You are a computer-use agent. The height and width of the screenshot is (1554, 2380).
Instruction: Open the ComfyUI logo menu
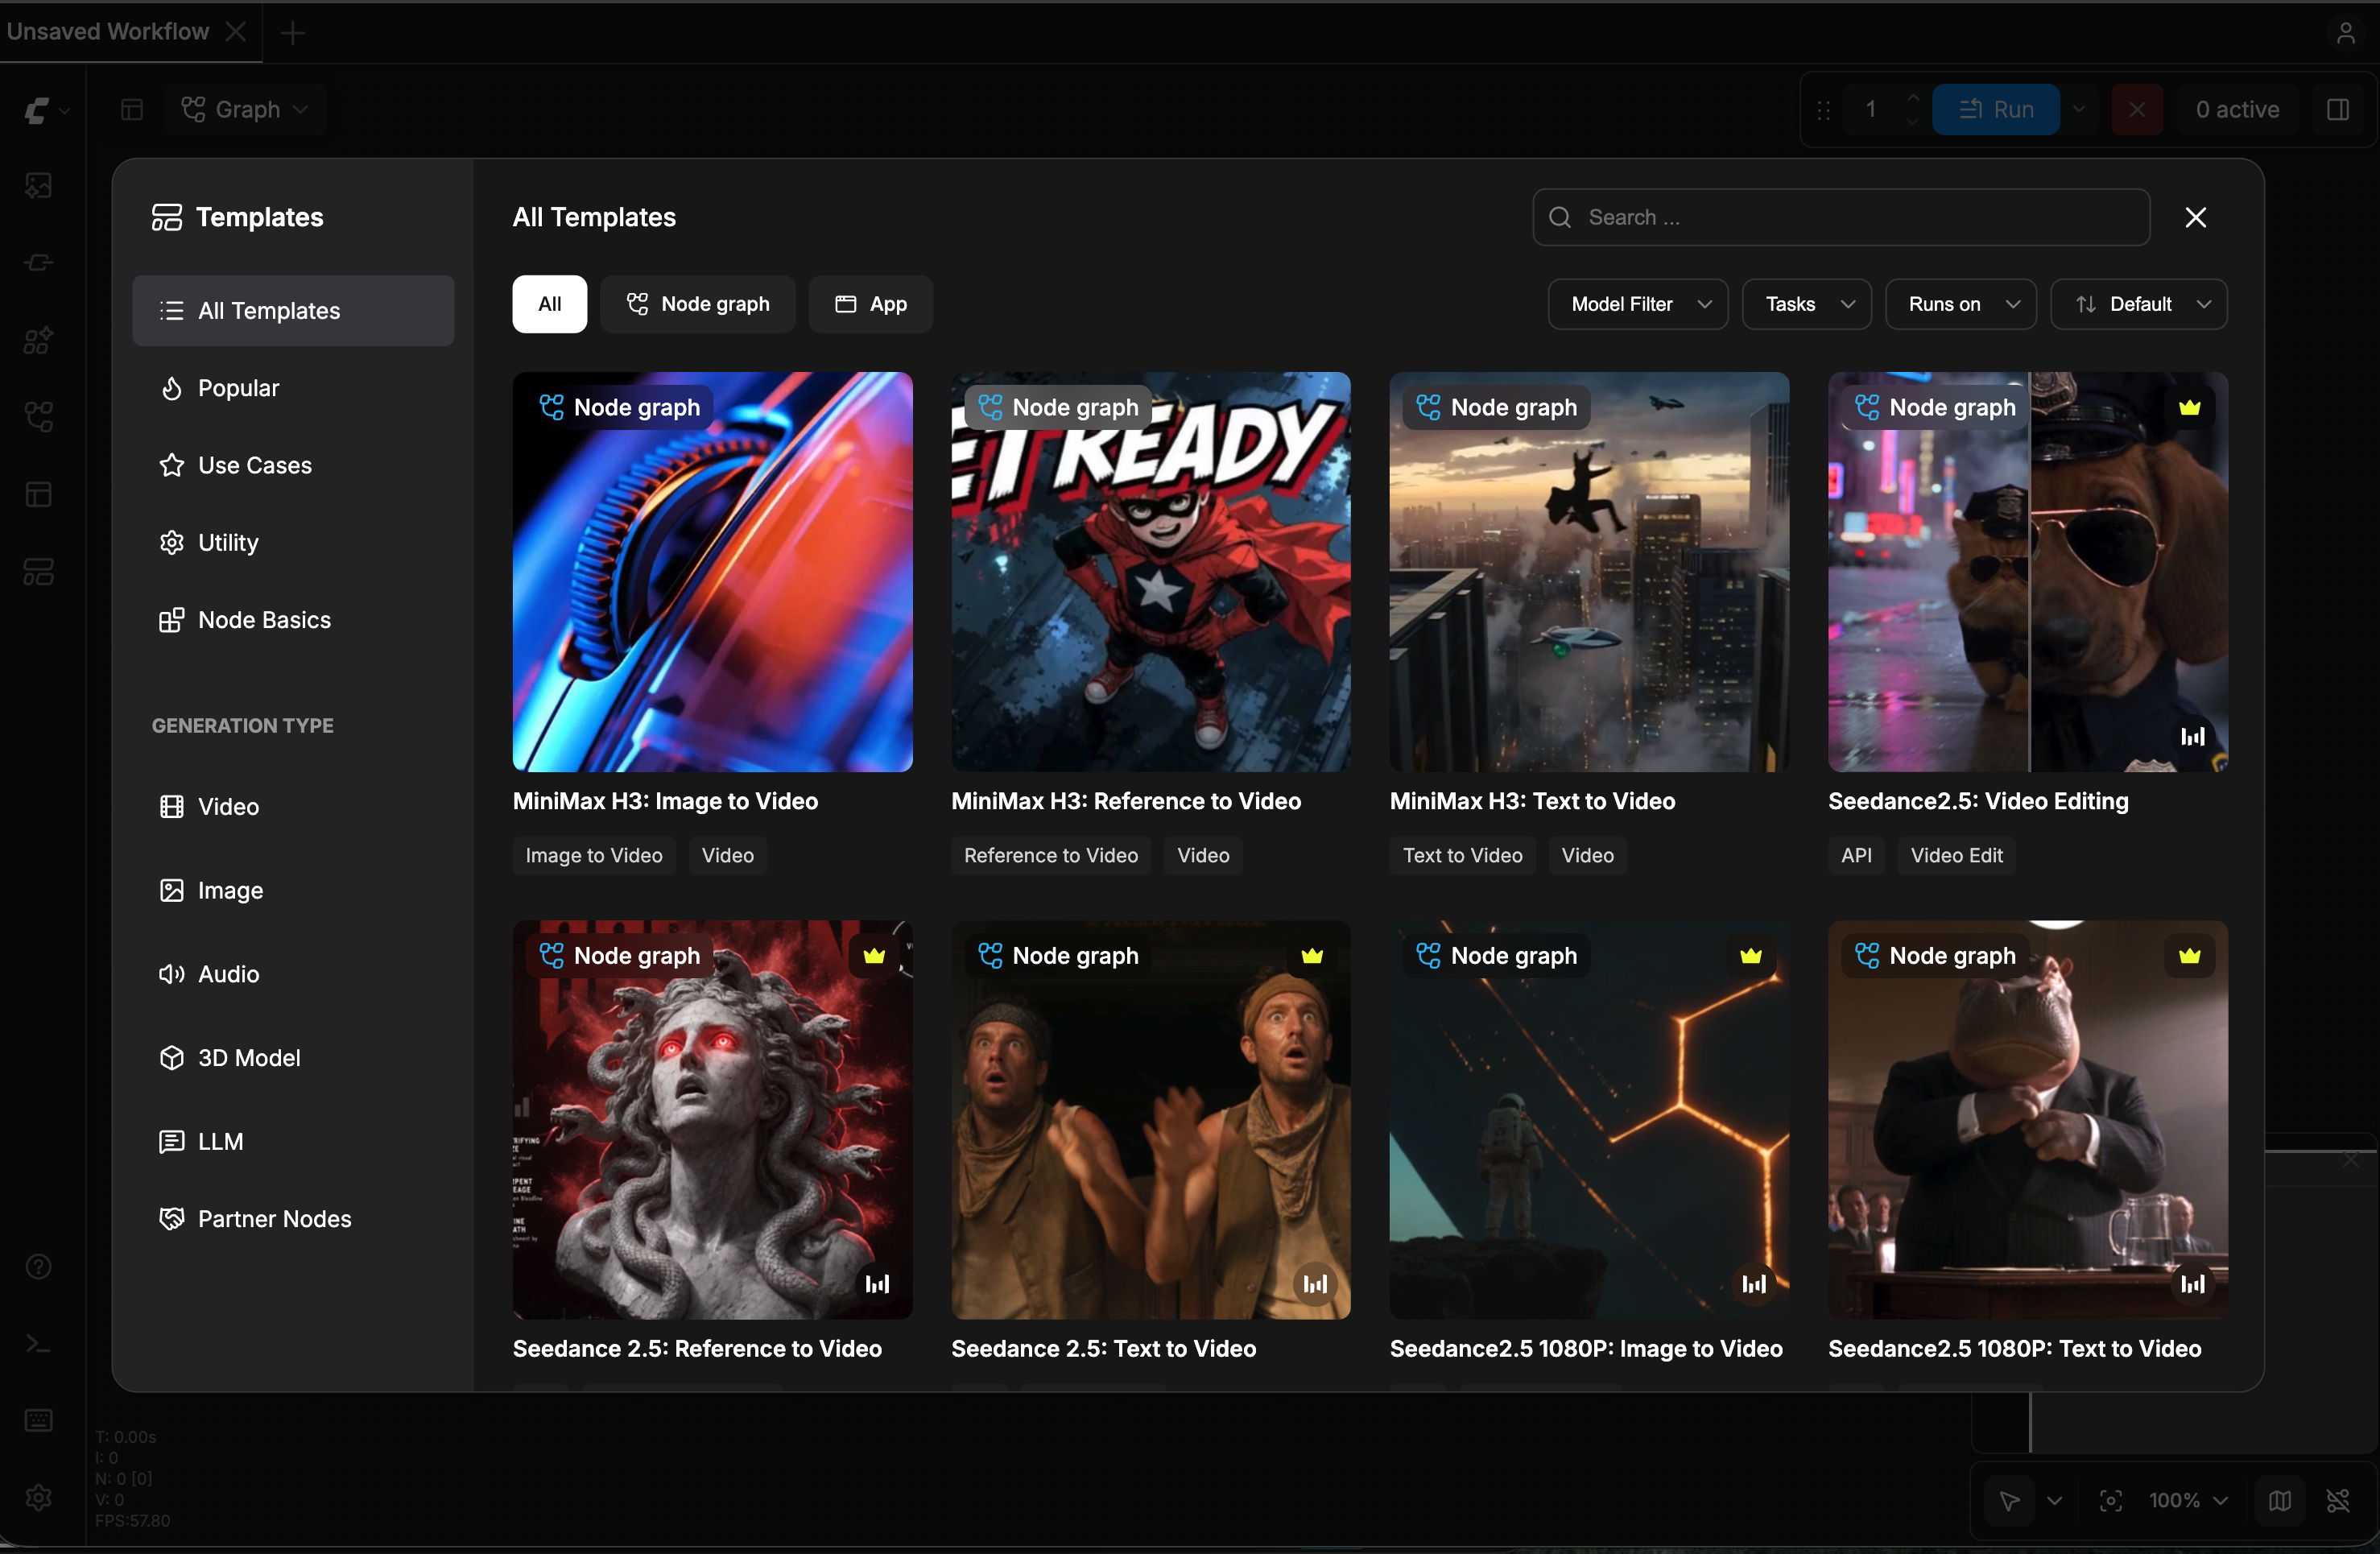coord(44,110)
